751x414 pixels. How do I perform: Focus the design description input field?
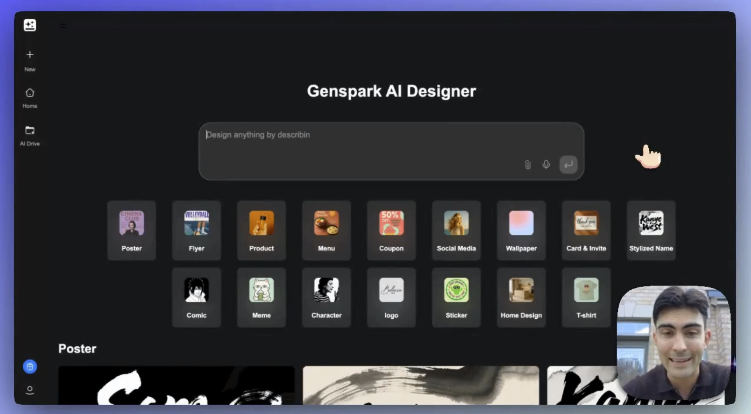(x=391, y=151)
